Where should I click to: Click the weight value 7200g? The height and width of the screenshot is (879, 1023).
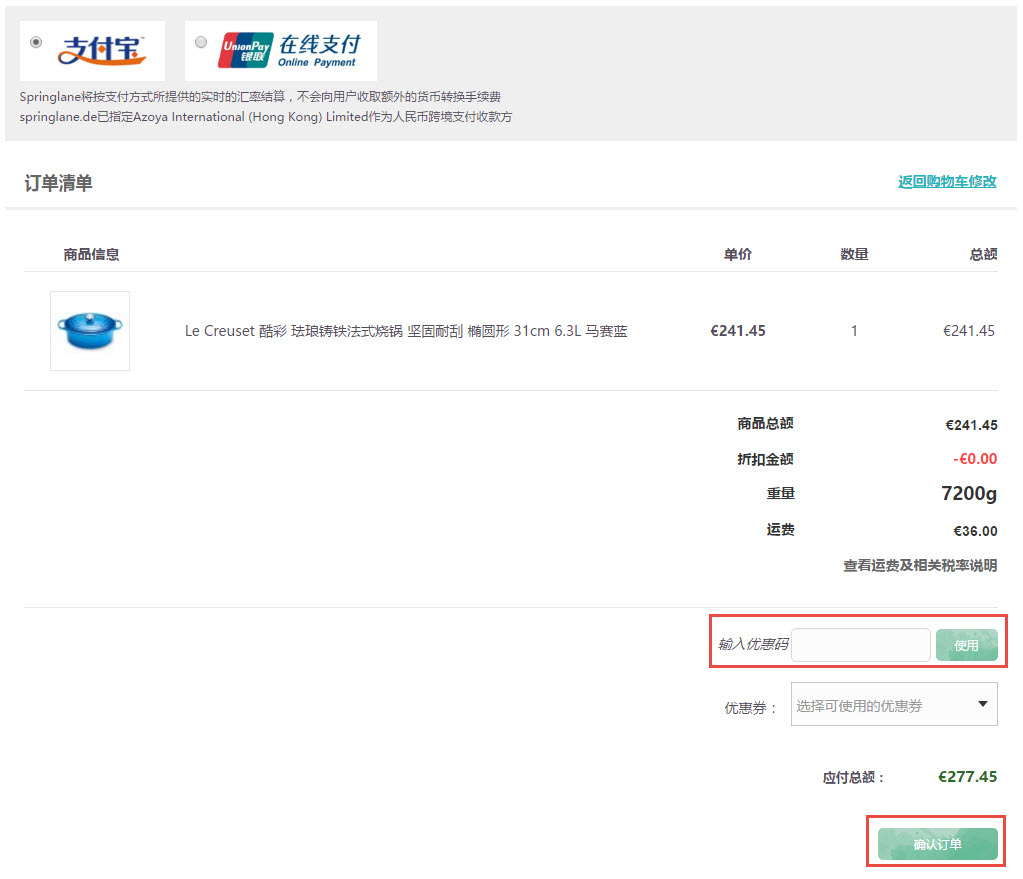pos(969,493)
